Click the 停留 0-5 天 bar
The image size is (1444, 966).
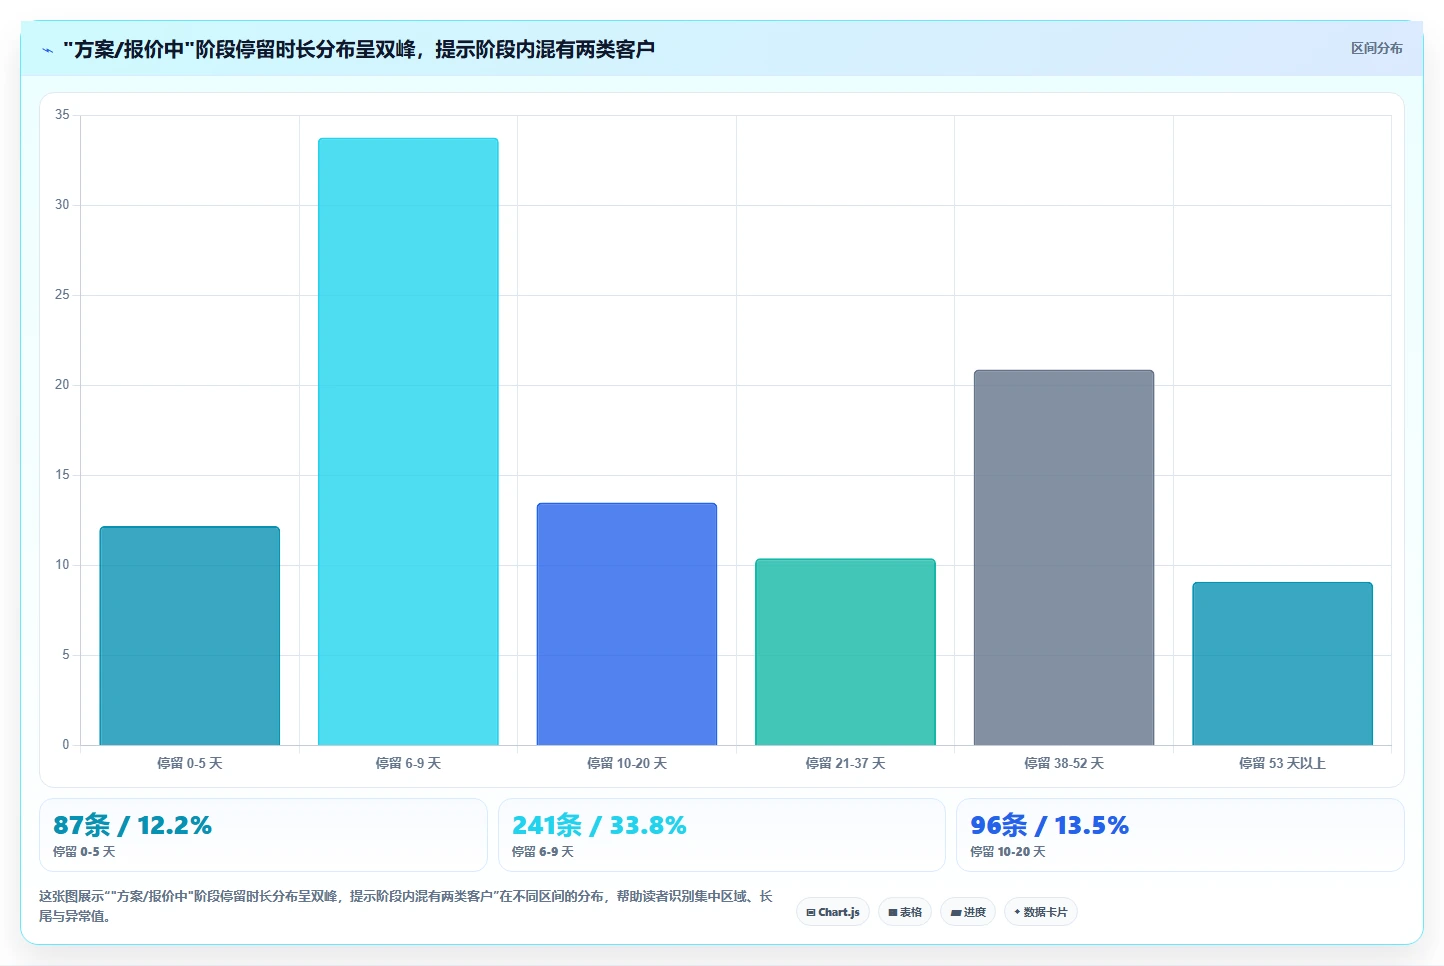190,636
